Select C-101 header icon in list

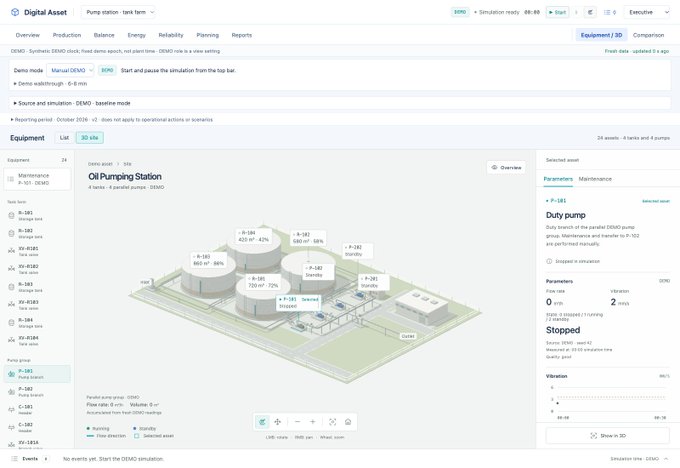[11, 409]
